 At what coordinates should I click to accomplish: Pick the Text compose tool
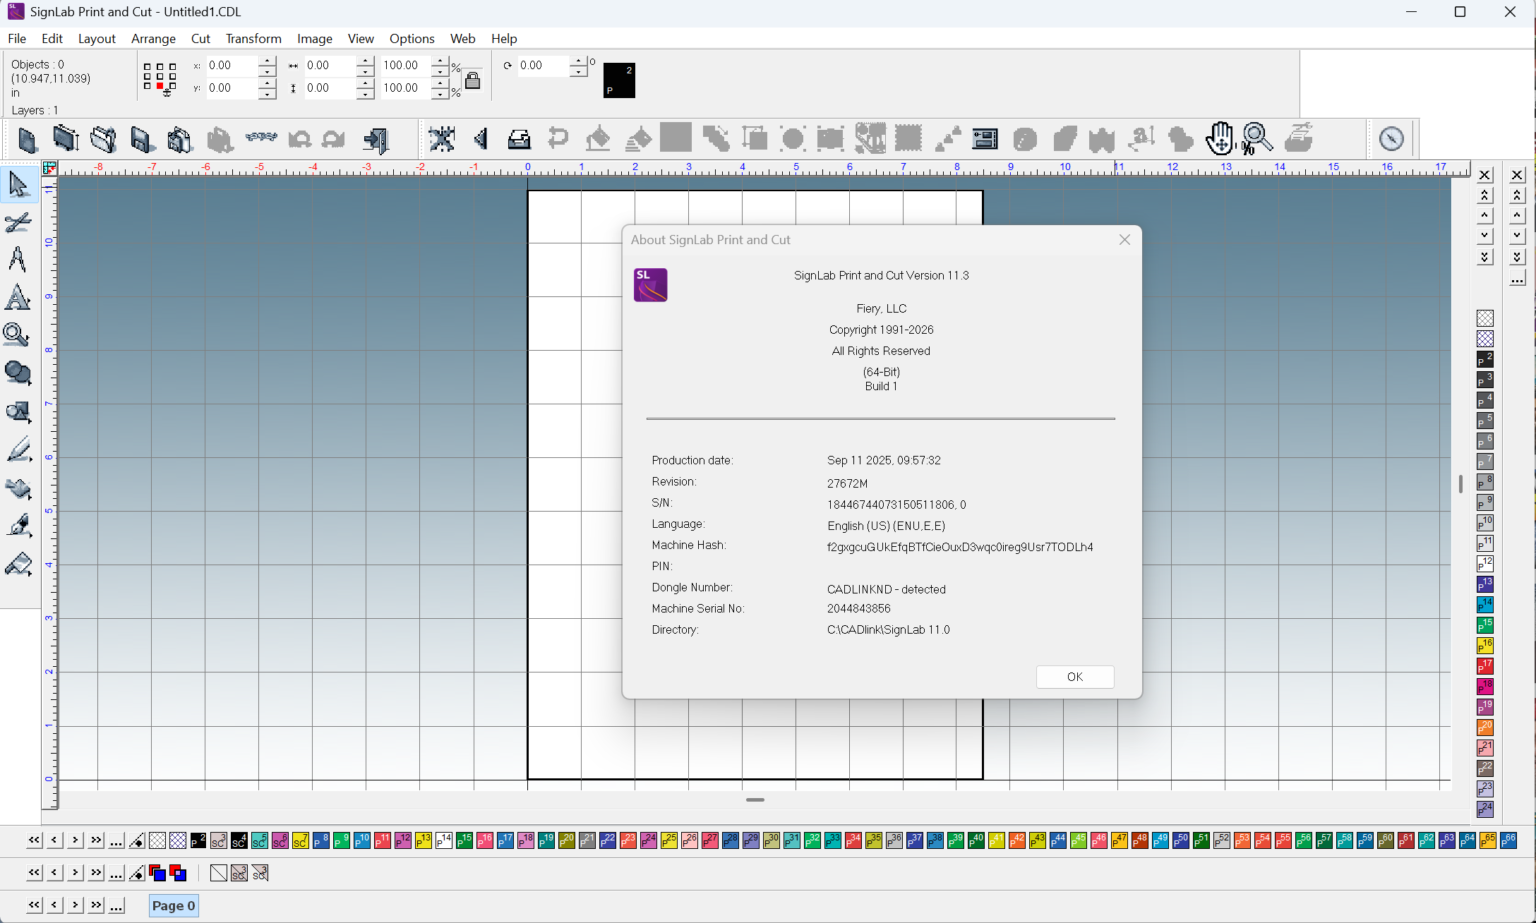tap(18, 260)
